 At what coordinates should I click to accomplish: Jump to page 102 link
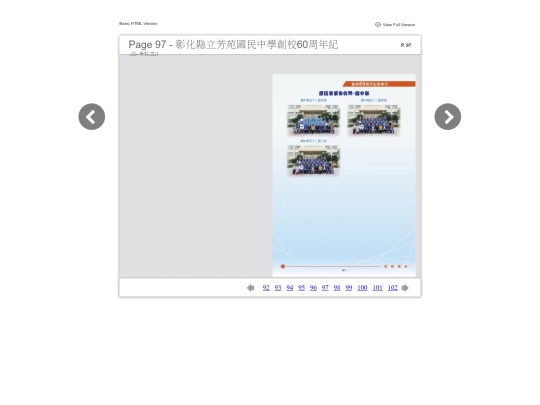[393, 288]
